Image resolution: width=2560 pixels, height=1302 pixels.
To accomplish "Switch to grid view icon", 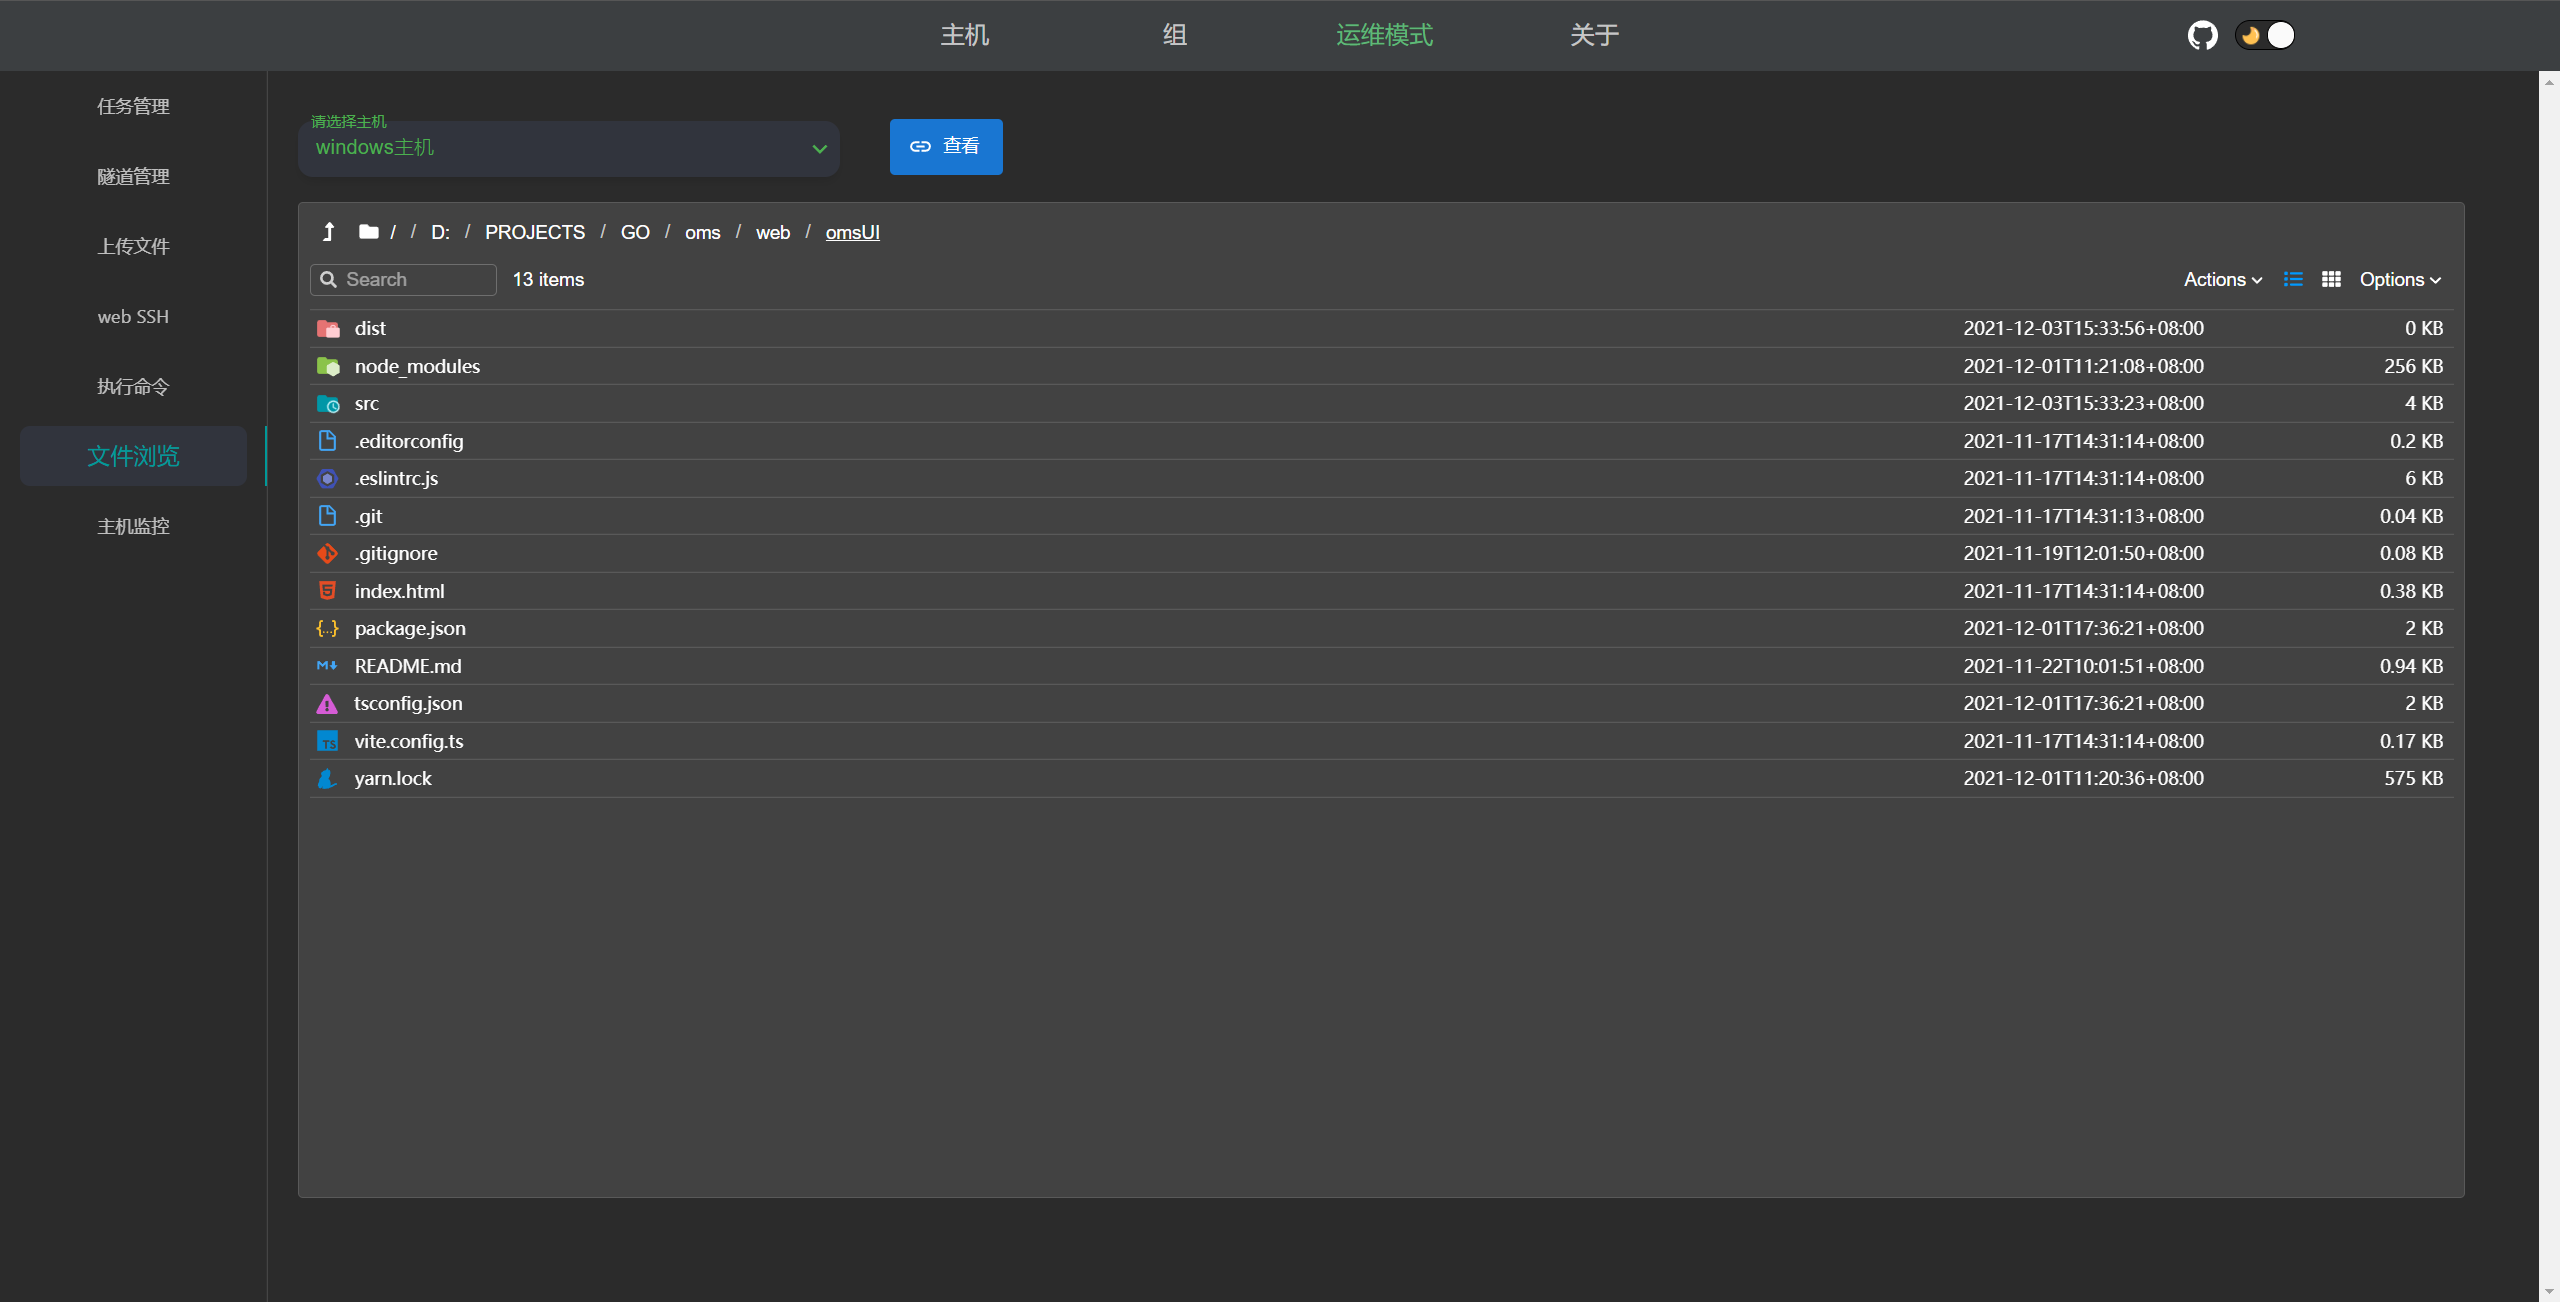I will [2331, 280].
